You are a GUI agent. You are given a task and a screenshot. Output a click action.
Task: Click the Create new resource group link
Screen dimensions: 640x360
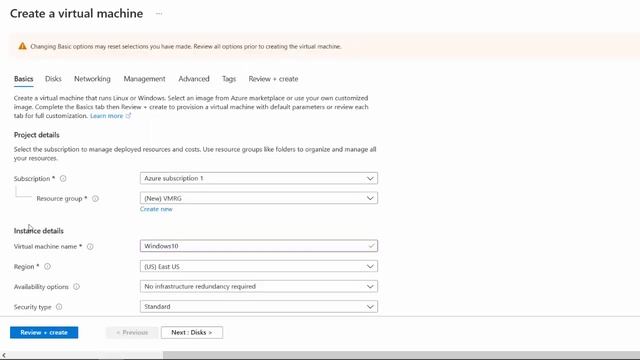[x=156, y=209]
